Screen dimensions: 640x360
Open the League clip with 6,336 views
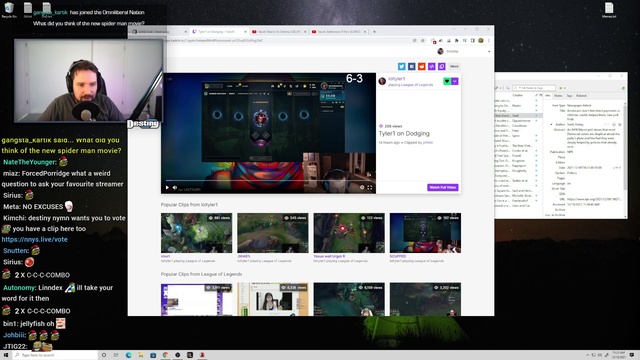coord(273,299)
